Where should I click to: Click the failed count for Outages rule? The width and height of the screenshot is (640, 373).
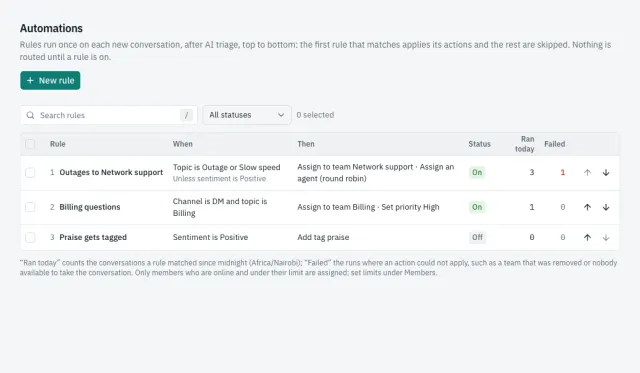coord(562,173)
